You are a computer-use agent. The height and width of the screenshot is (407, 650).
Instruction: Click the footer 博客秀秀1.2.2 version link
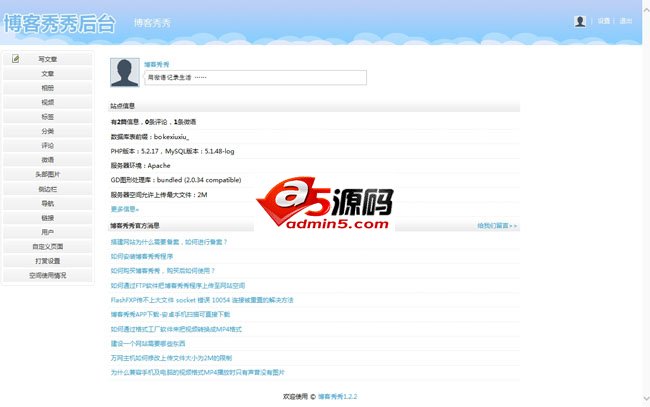(x=337, y=397)
